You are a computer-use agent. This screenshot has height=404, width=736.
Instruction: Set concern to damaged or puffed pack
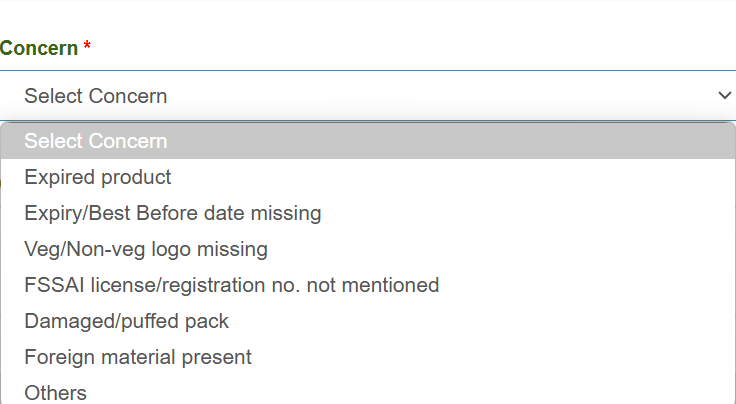[127, 321]
